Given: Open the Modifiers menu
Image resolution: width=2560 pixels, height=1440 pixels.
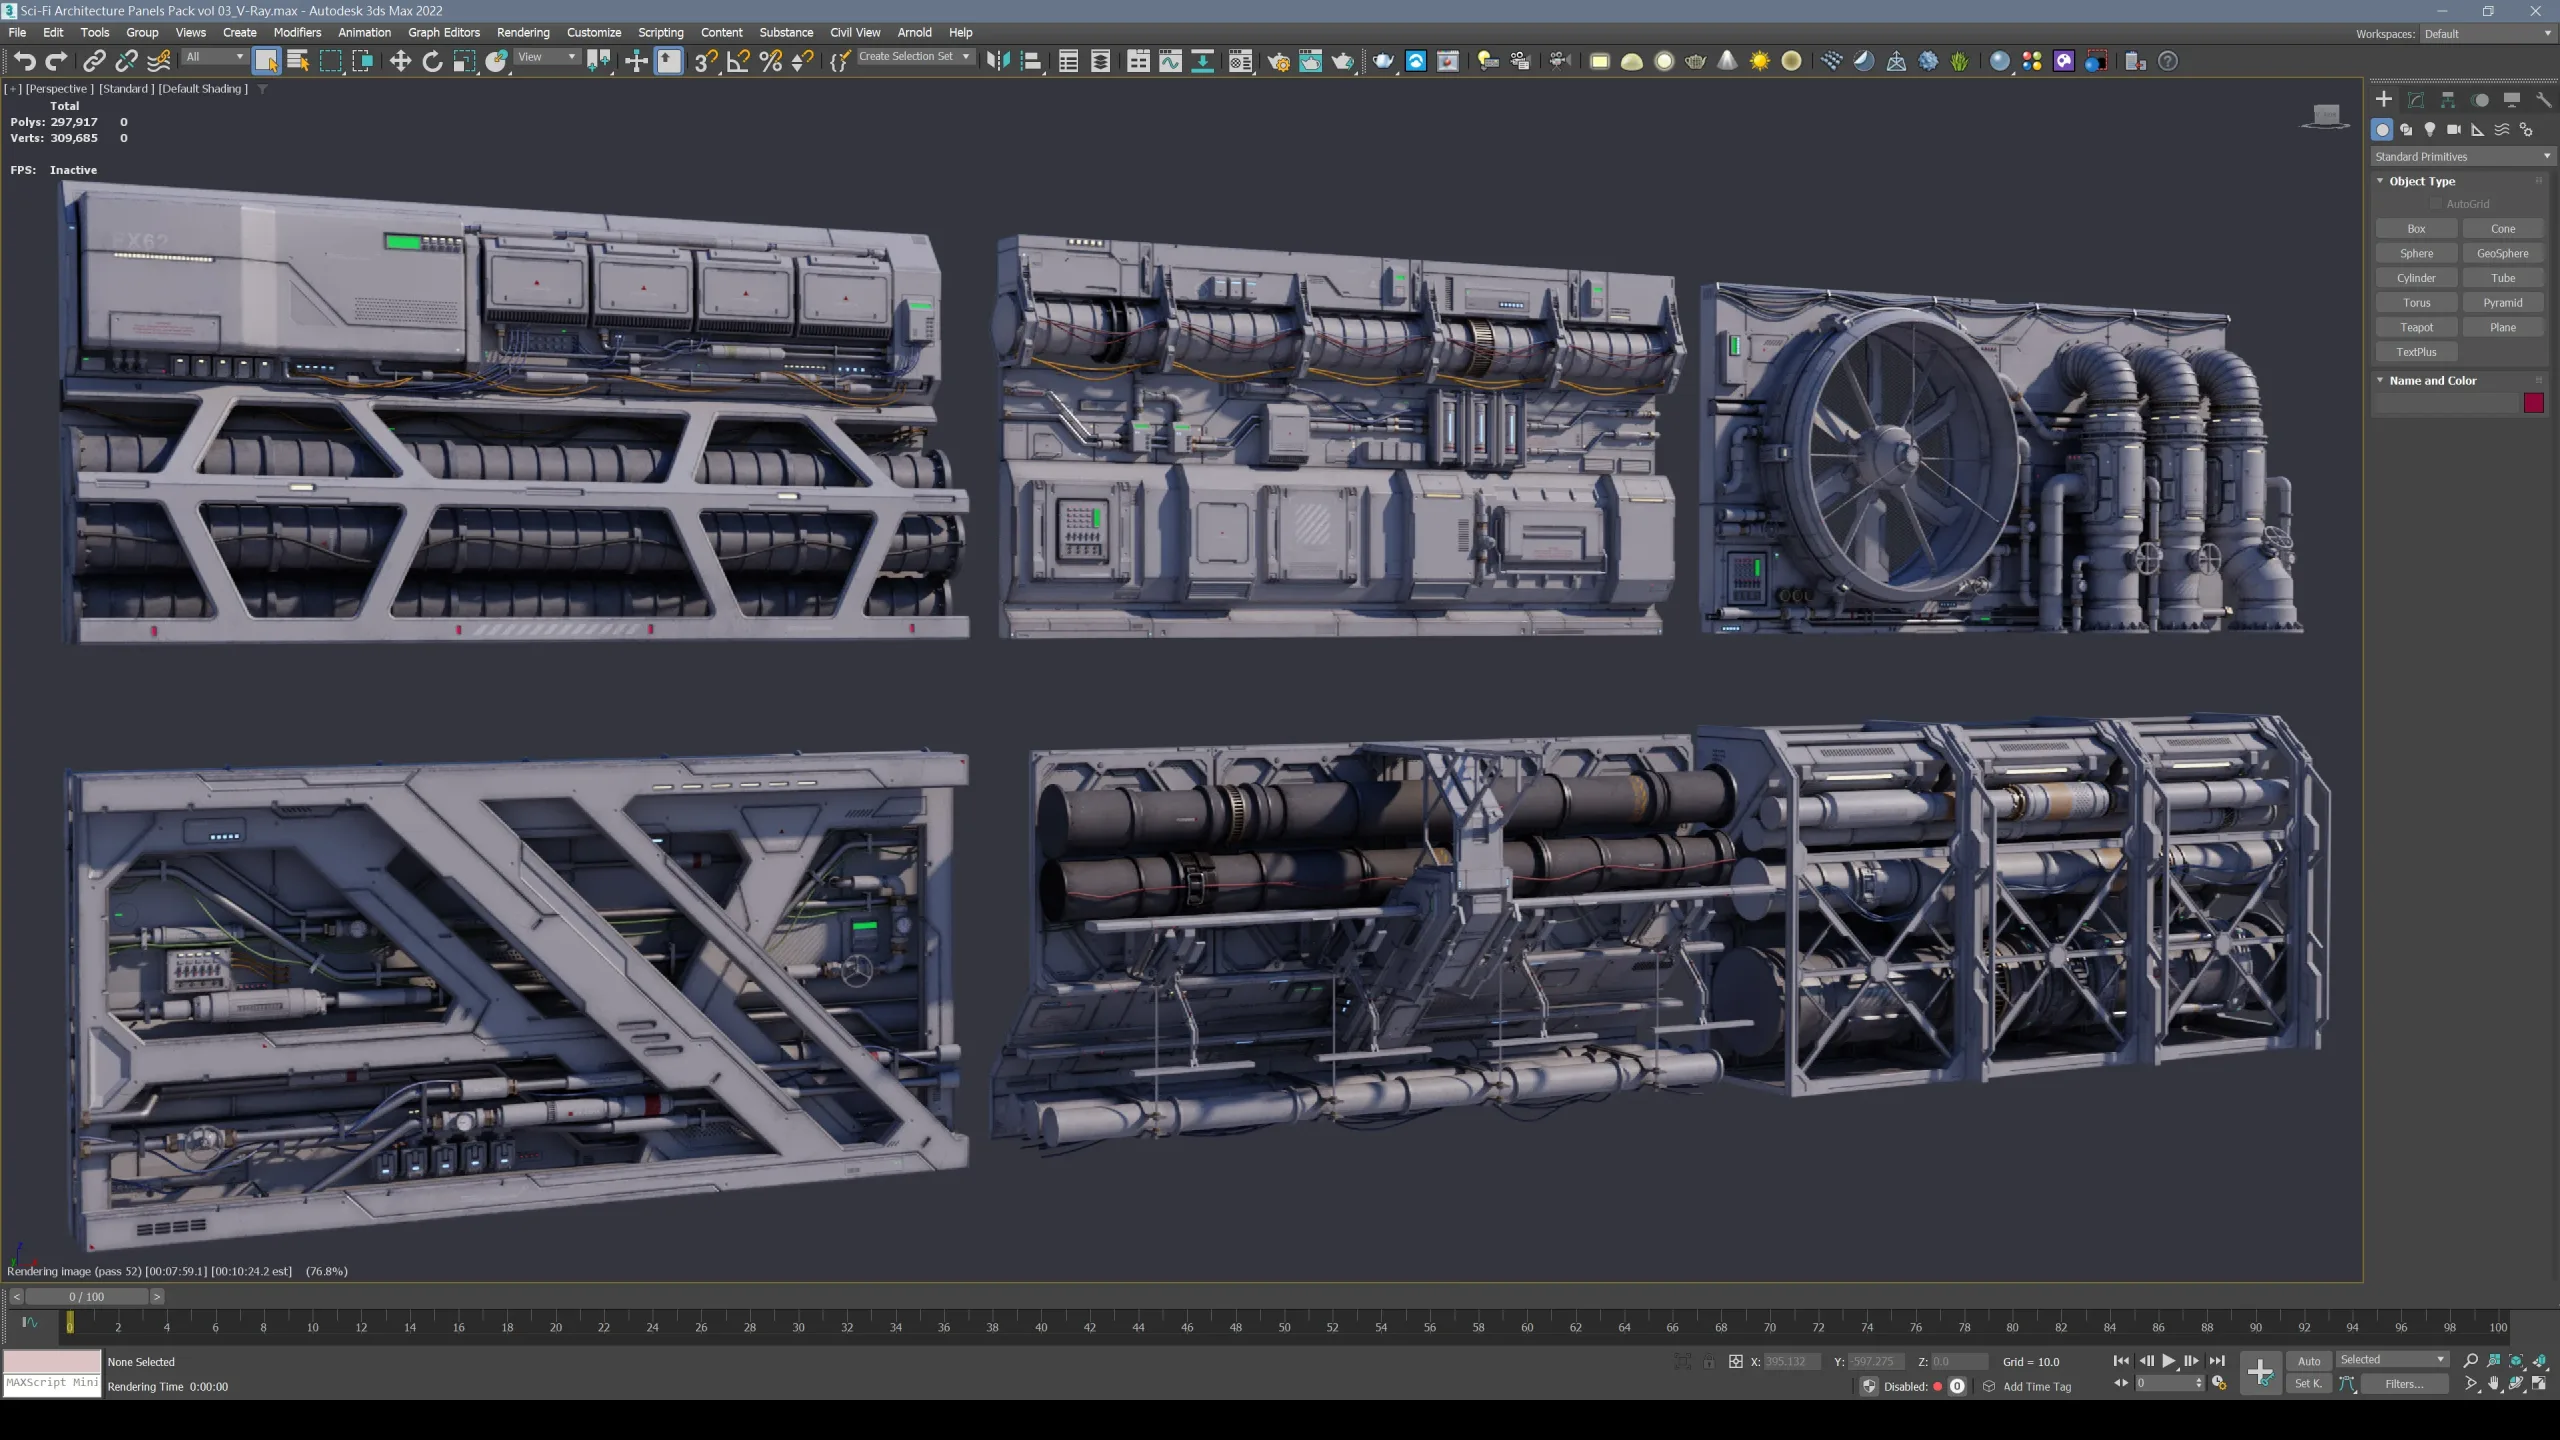Looking at the screenshot, I should point(297,33).
